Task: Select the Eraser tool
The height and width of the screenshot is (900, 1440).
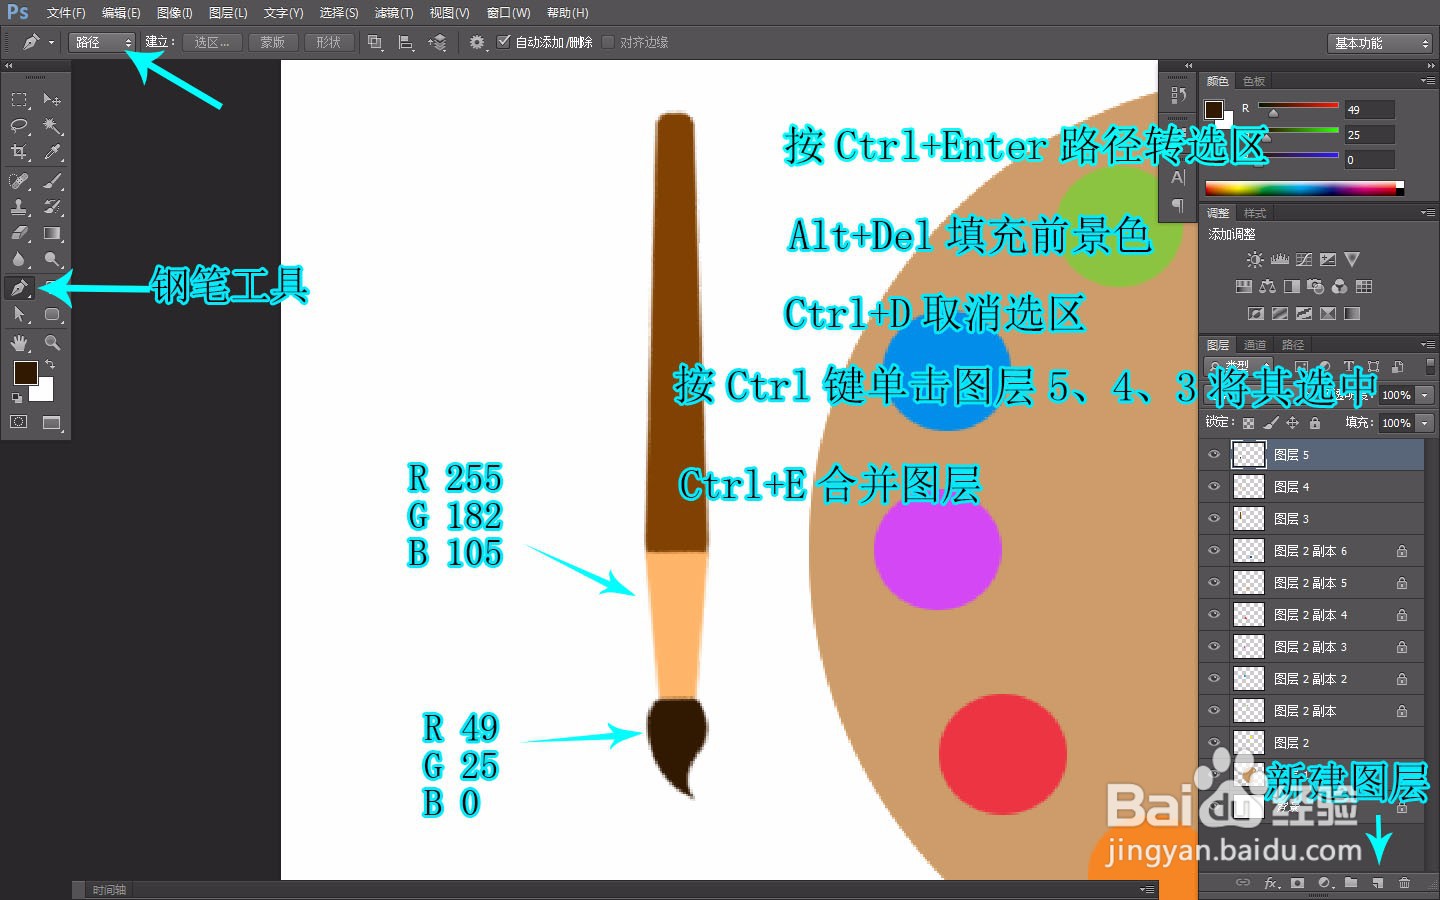Action: click(x=19, y=233)
